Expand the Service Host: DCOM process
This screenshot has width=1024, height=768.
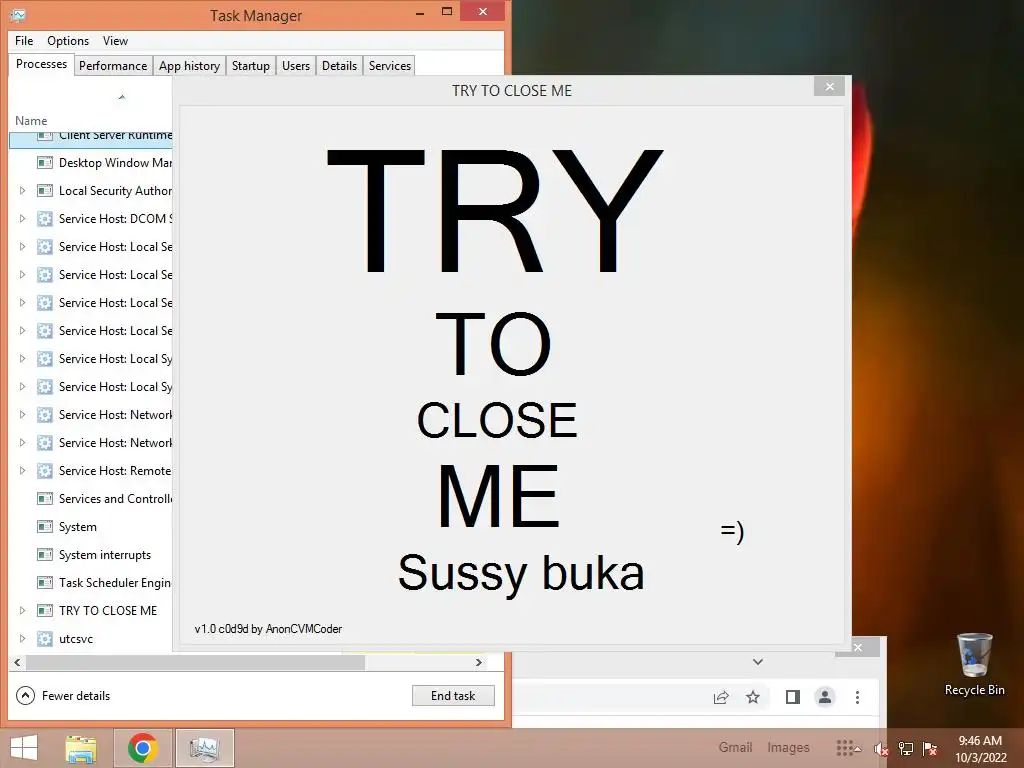(x=22, y=219)
